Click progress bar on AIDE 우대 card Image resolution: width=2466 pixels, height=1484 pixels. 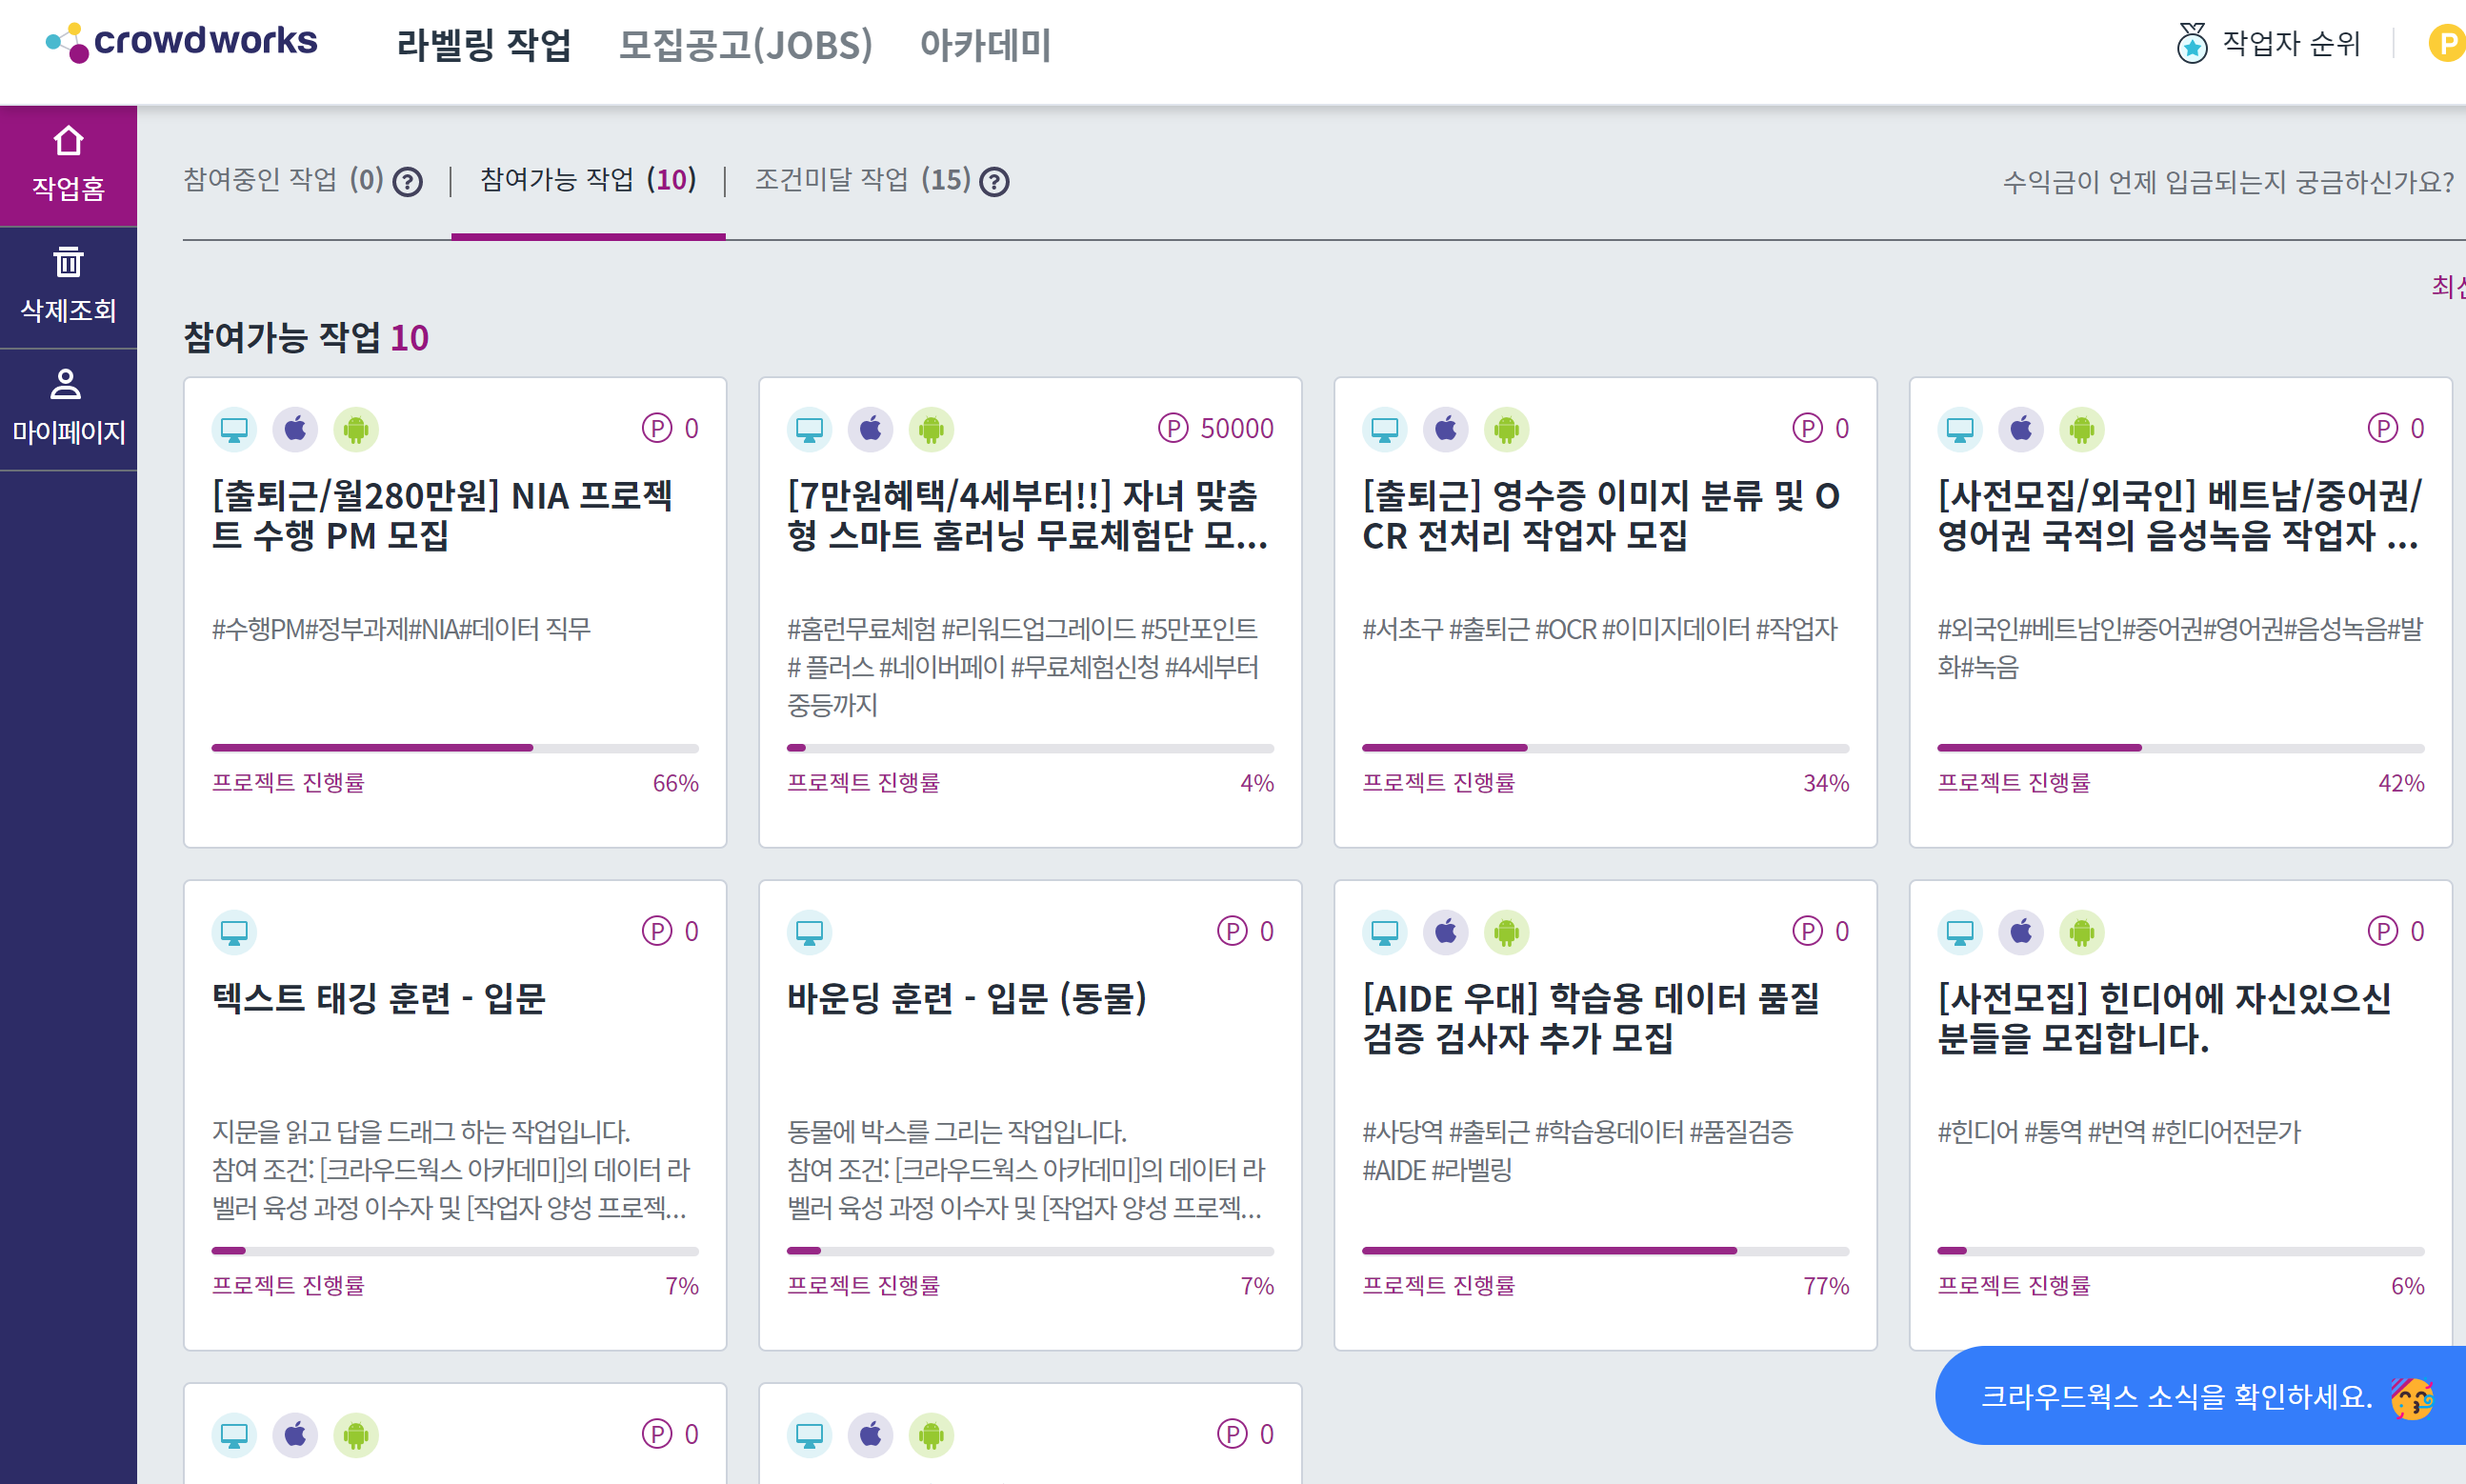[x=1604, y=1251]
